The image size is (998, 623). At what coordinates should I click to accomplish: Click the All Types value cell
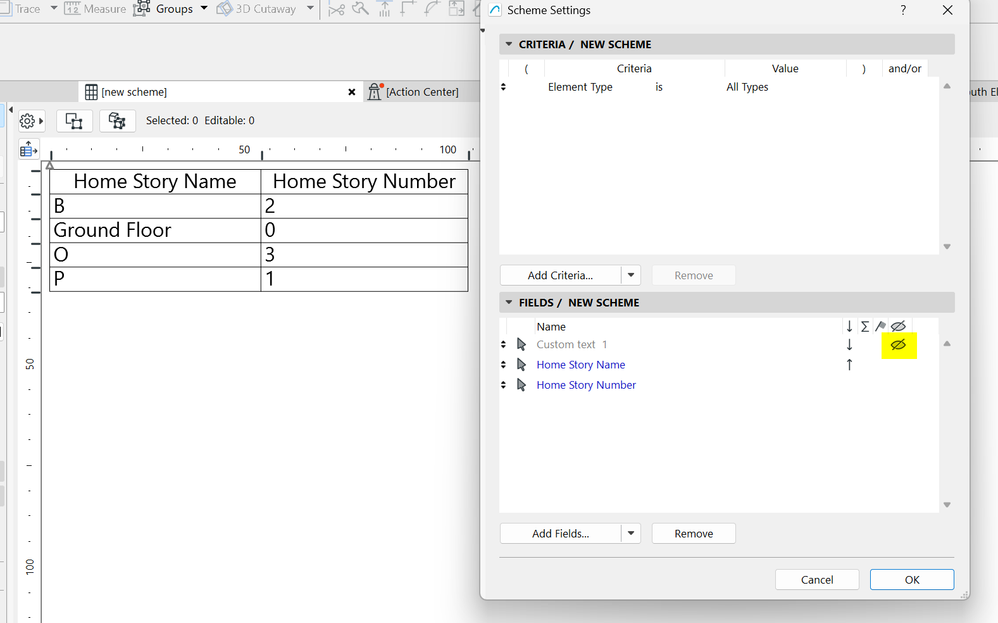tap(747, 87)
